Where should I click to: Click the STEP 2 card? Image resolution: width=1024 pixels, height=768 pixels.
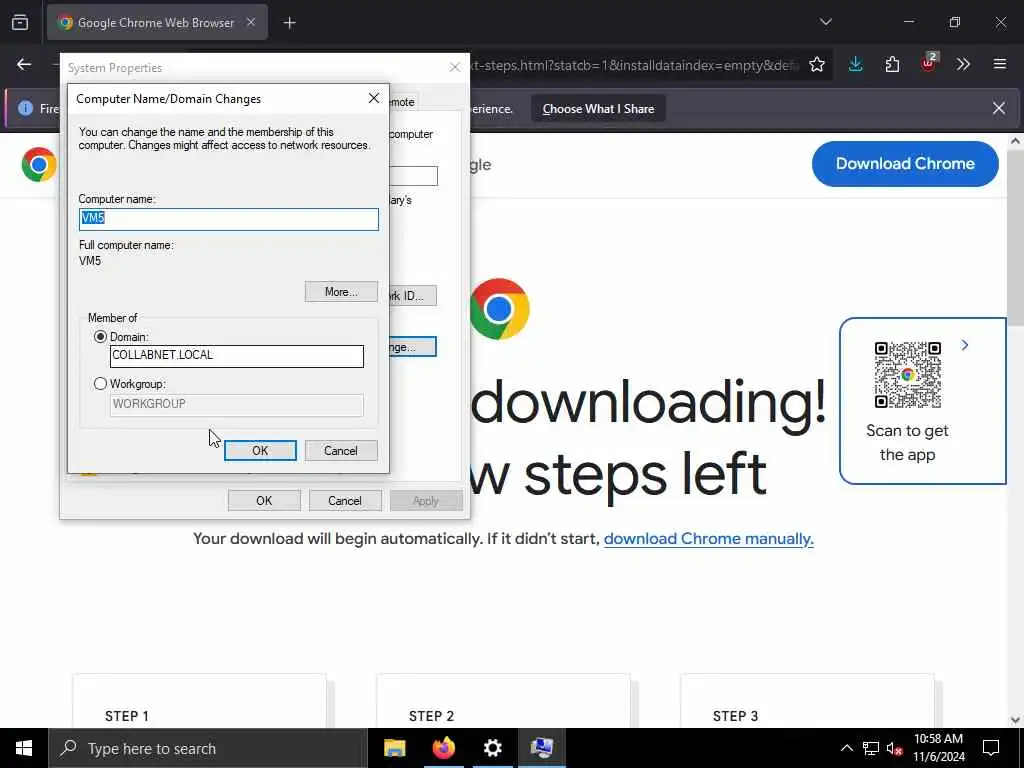503,701
